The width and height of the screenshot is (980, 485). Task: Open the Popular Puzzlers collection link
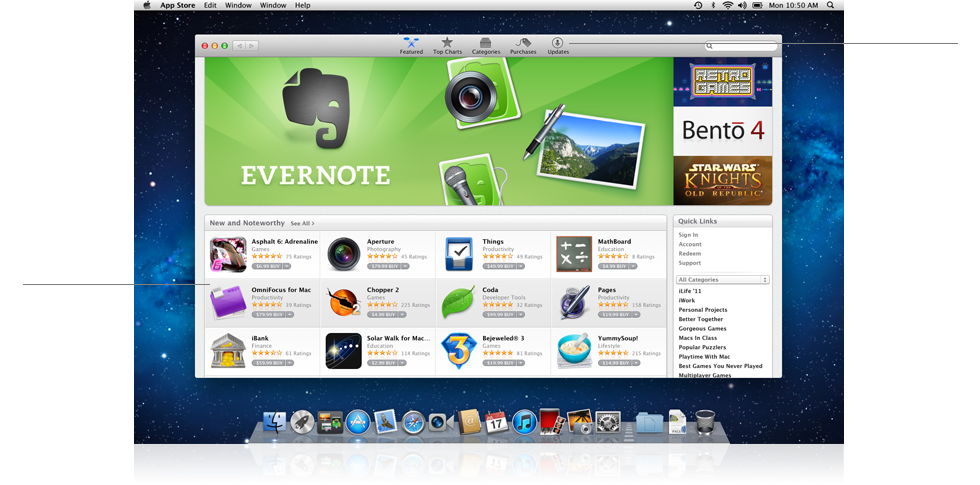pos(702,348)
